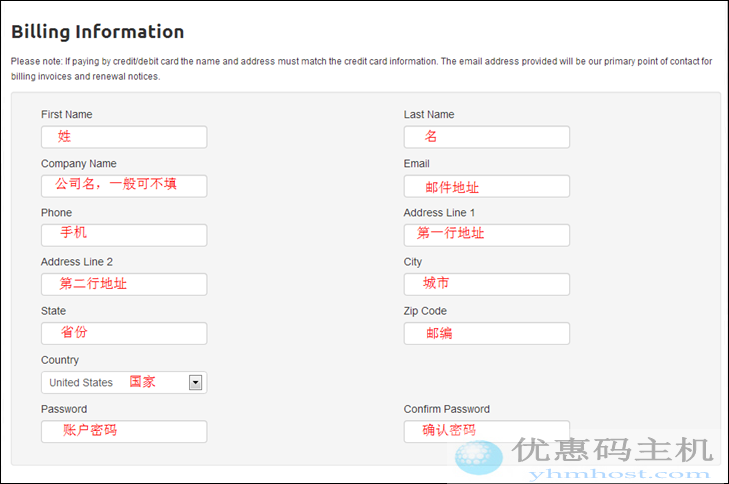Select the Phone number field
Screen dimensions: 729x484
click(124, 235)
